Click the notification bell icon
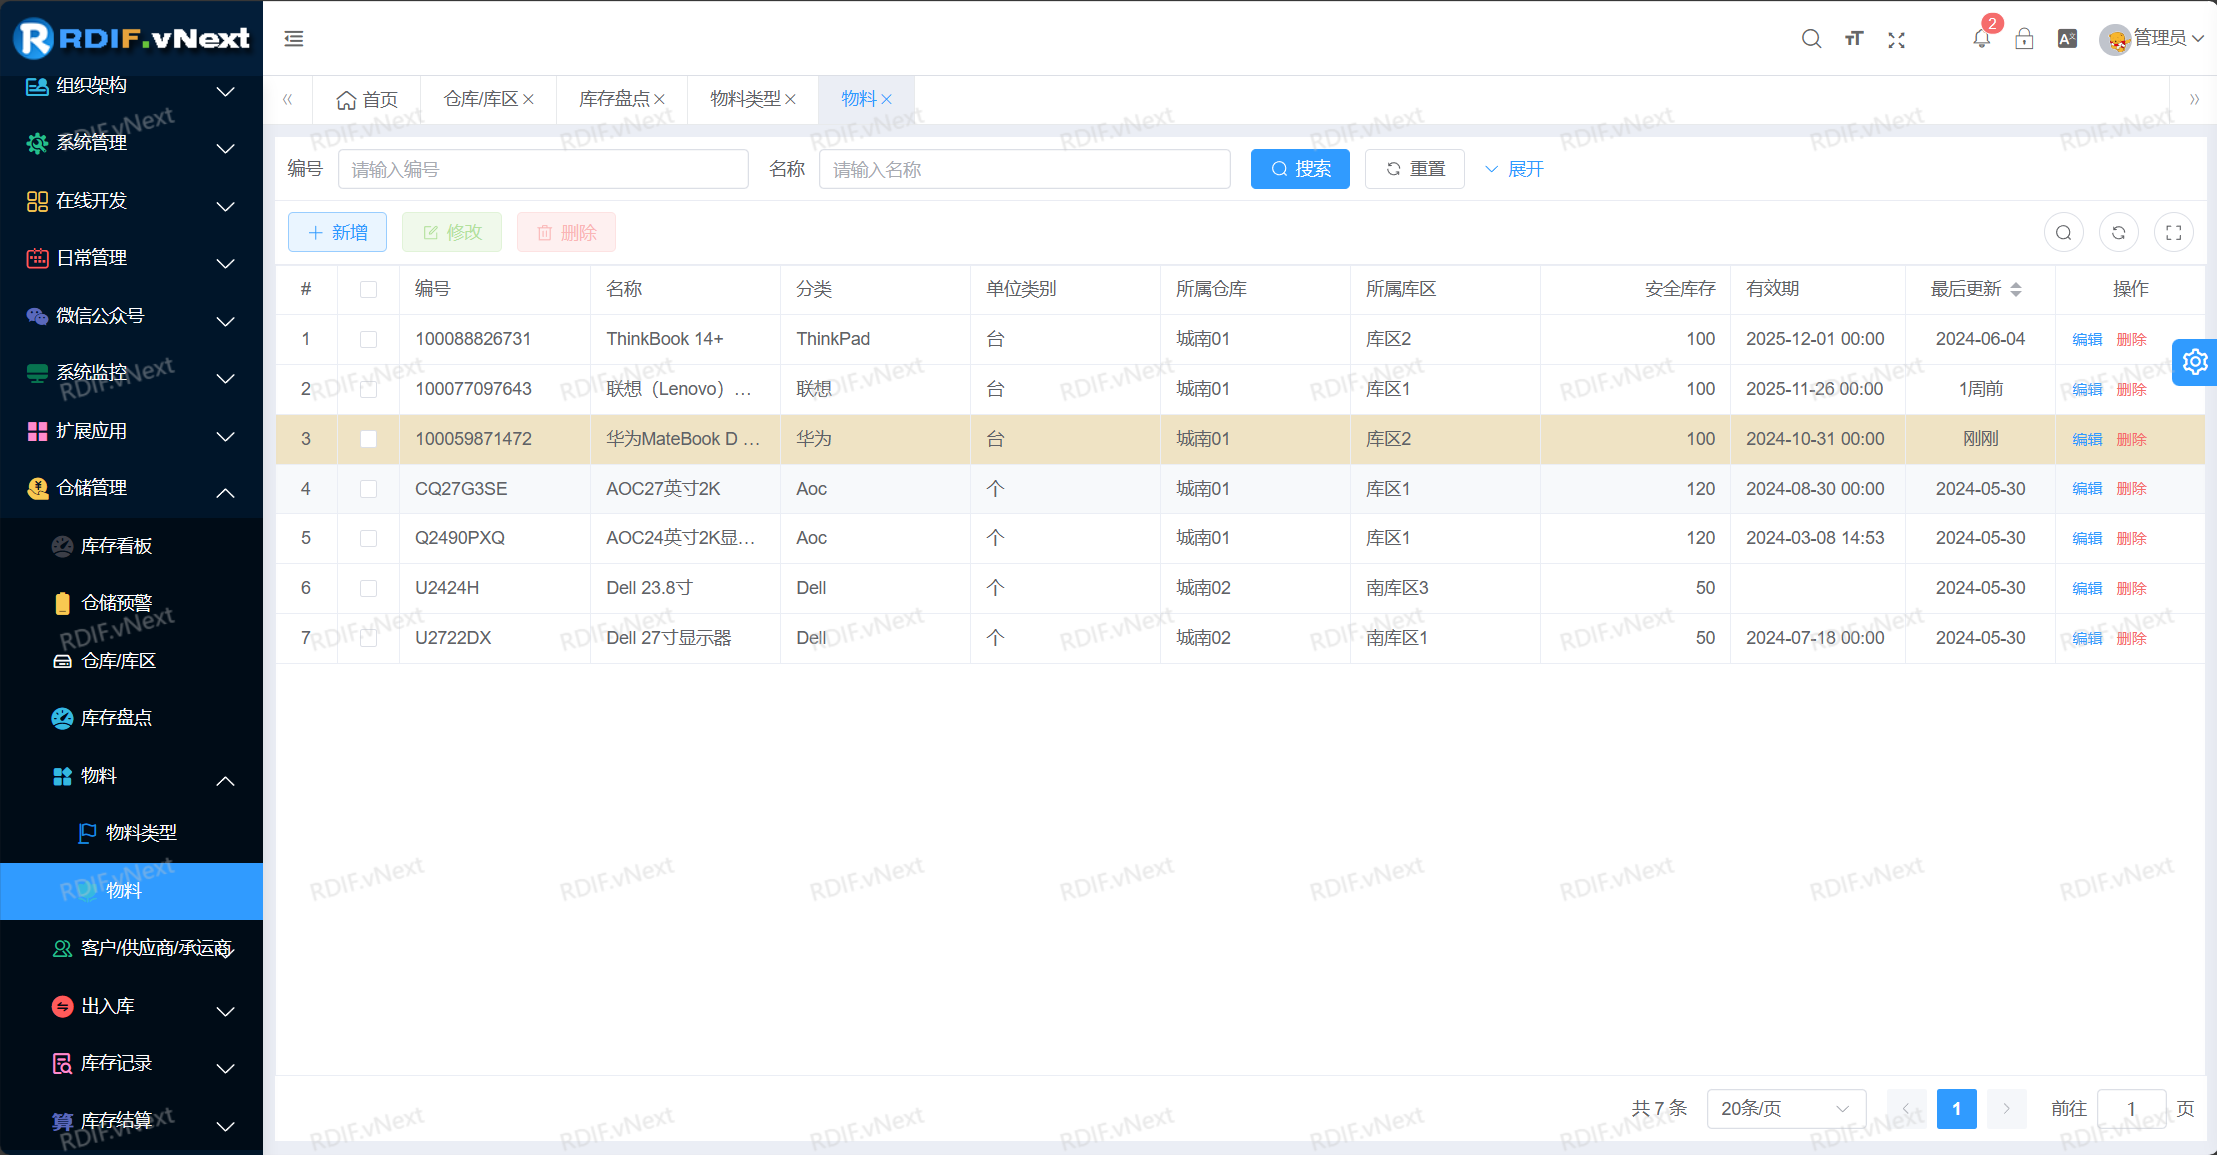Image resolution: width=2217 pixels, height=1155 pixels. click(x=1981, y=38)
